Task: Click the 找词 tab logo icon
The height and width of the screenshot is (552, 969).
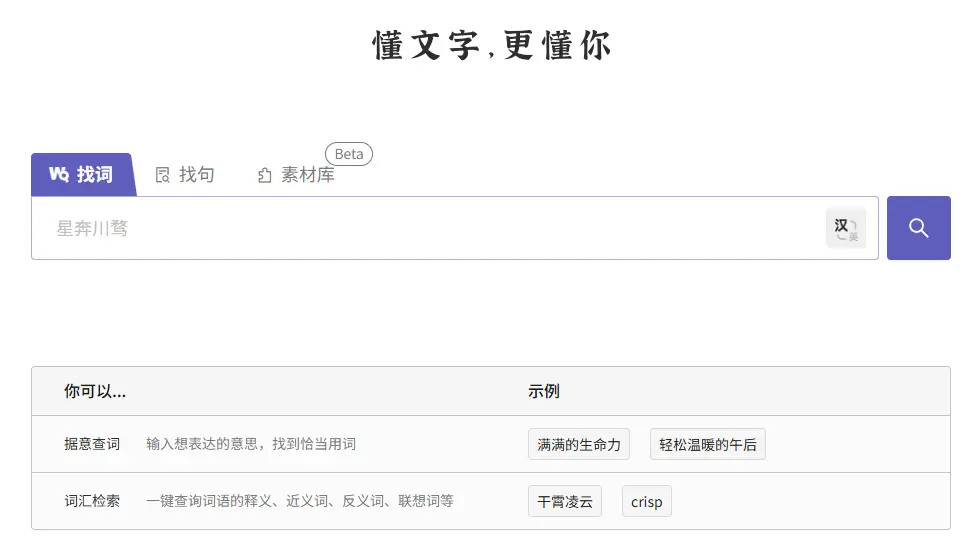Action: coord(58,174)
